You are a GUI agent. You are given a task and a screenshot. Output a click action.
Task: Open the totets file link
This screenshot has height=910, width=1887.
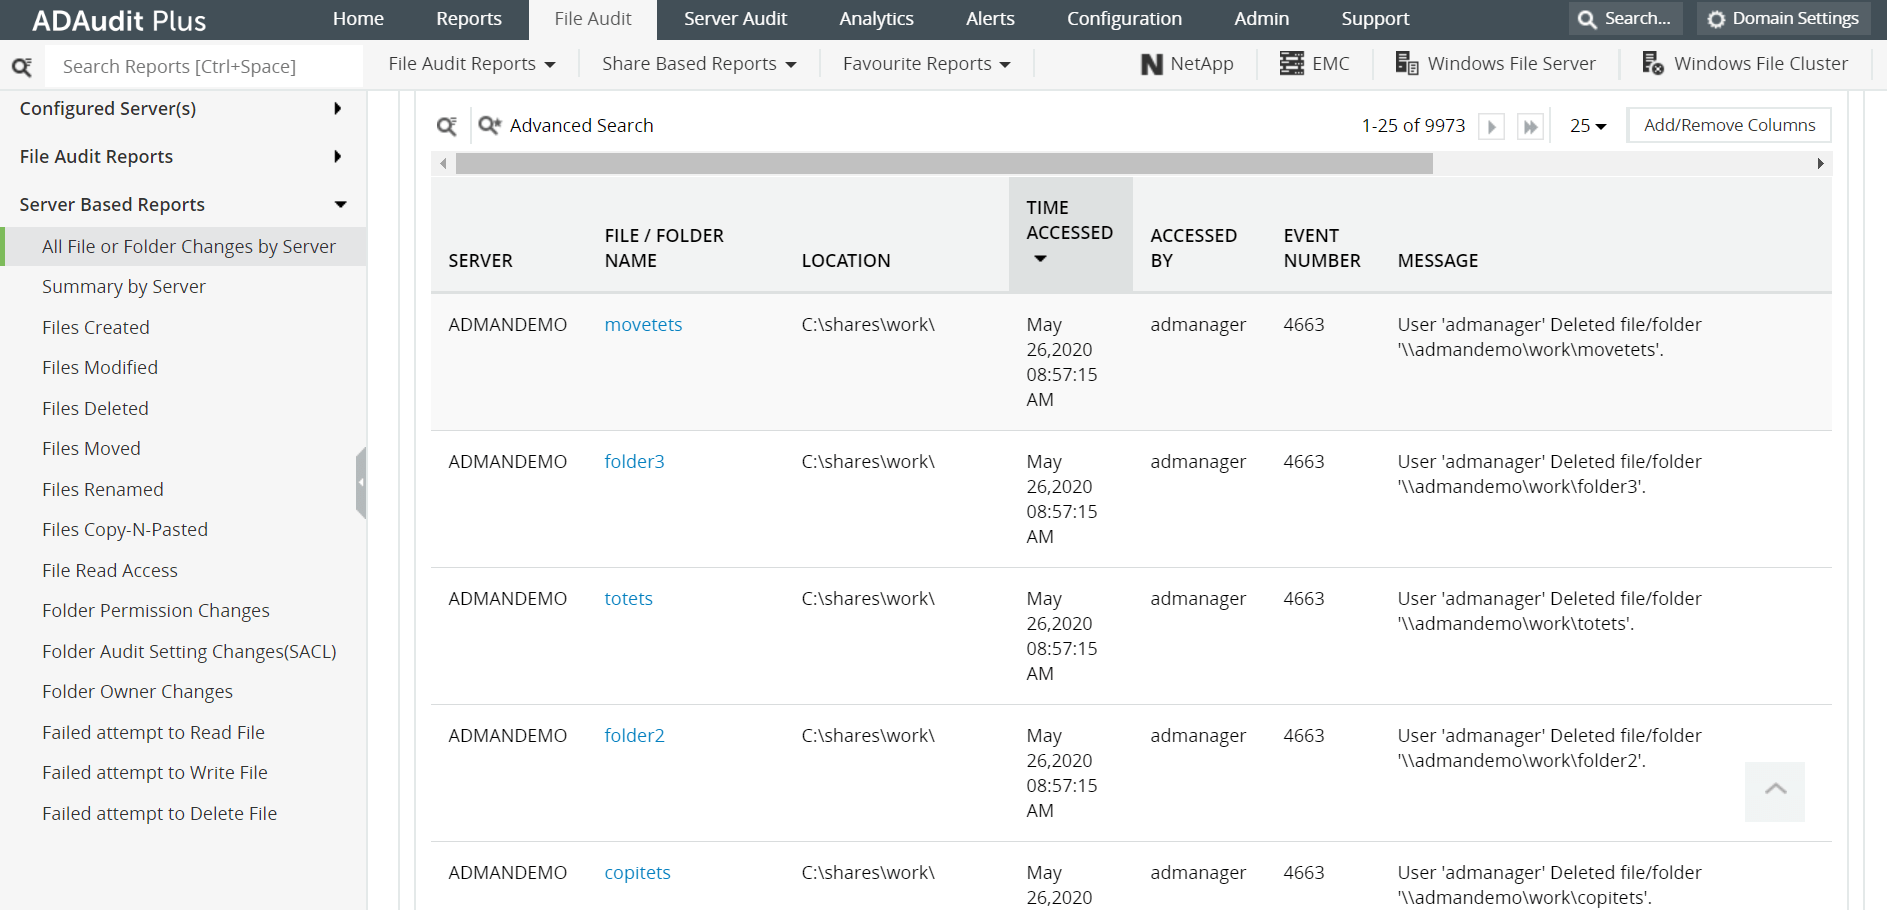coord(628,599)
